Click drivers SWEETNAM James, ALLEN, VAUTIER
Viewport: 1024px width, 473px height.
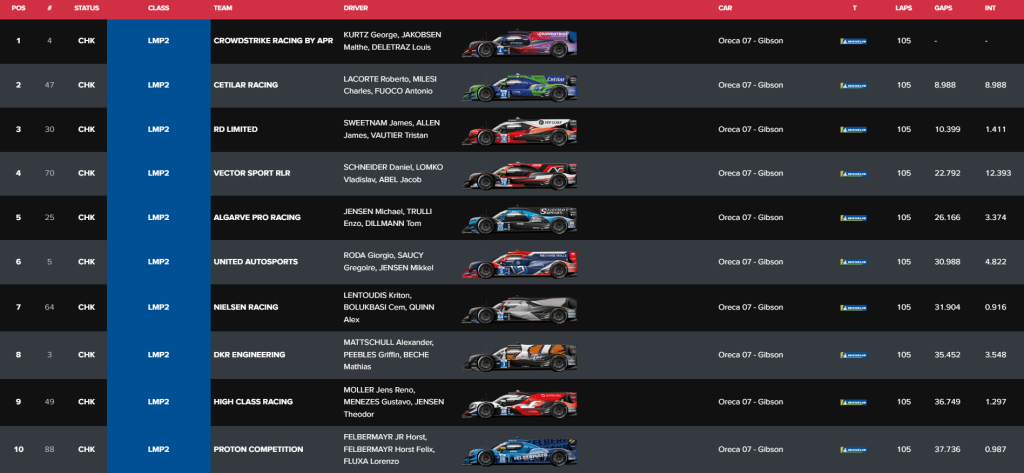click(391, 129)
